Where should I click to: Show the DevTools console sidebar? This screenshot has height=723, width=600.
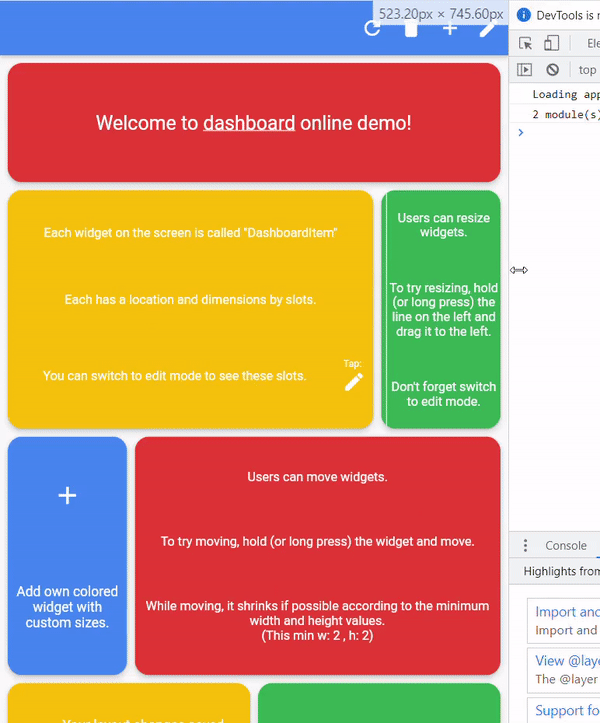525,70
